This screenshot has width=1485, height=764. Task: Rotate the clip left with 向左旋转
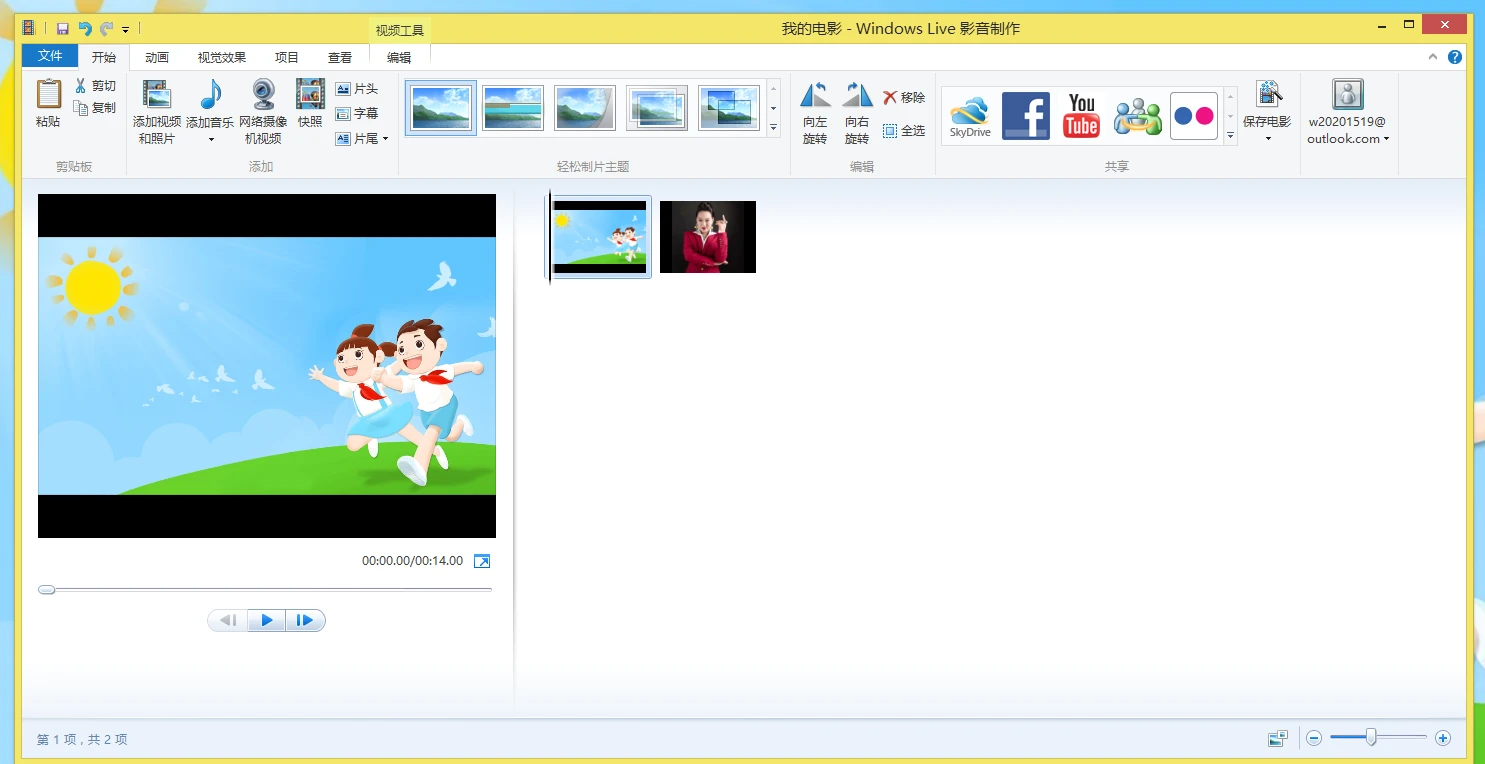[x=815, y=97]
